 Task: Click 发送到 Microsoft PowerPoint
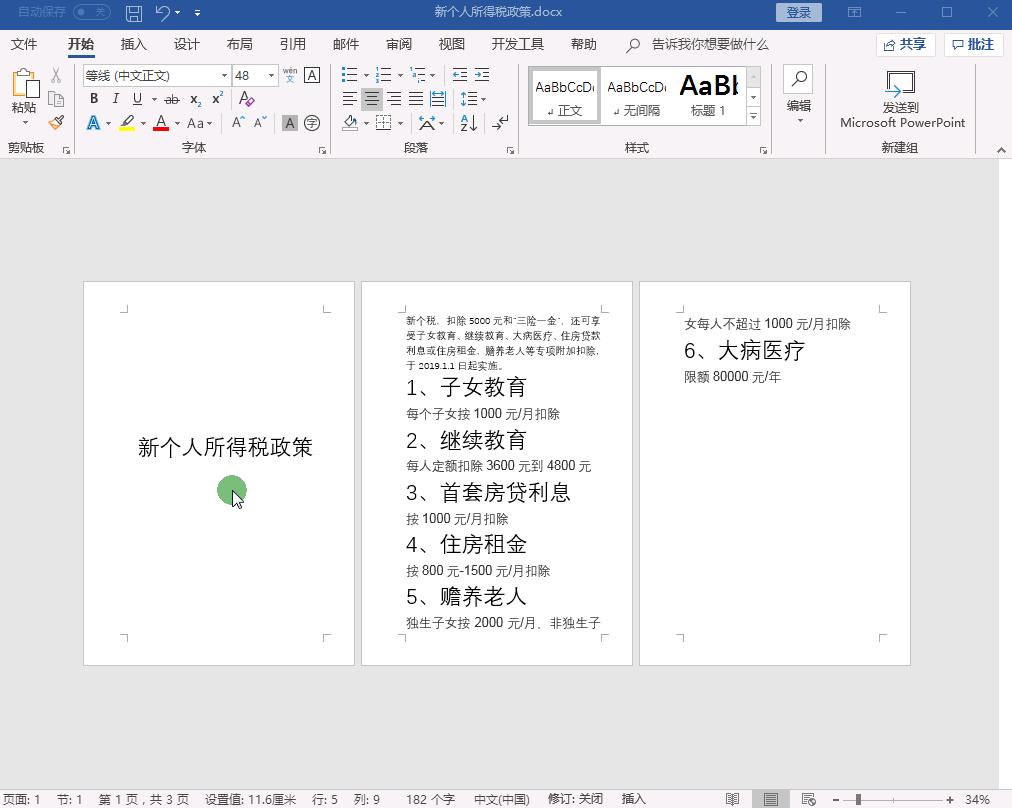tap(900, 103)
